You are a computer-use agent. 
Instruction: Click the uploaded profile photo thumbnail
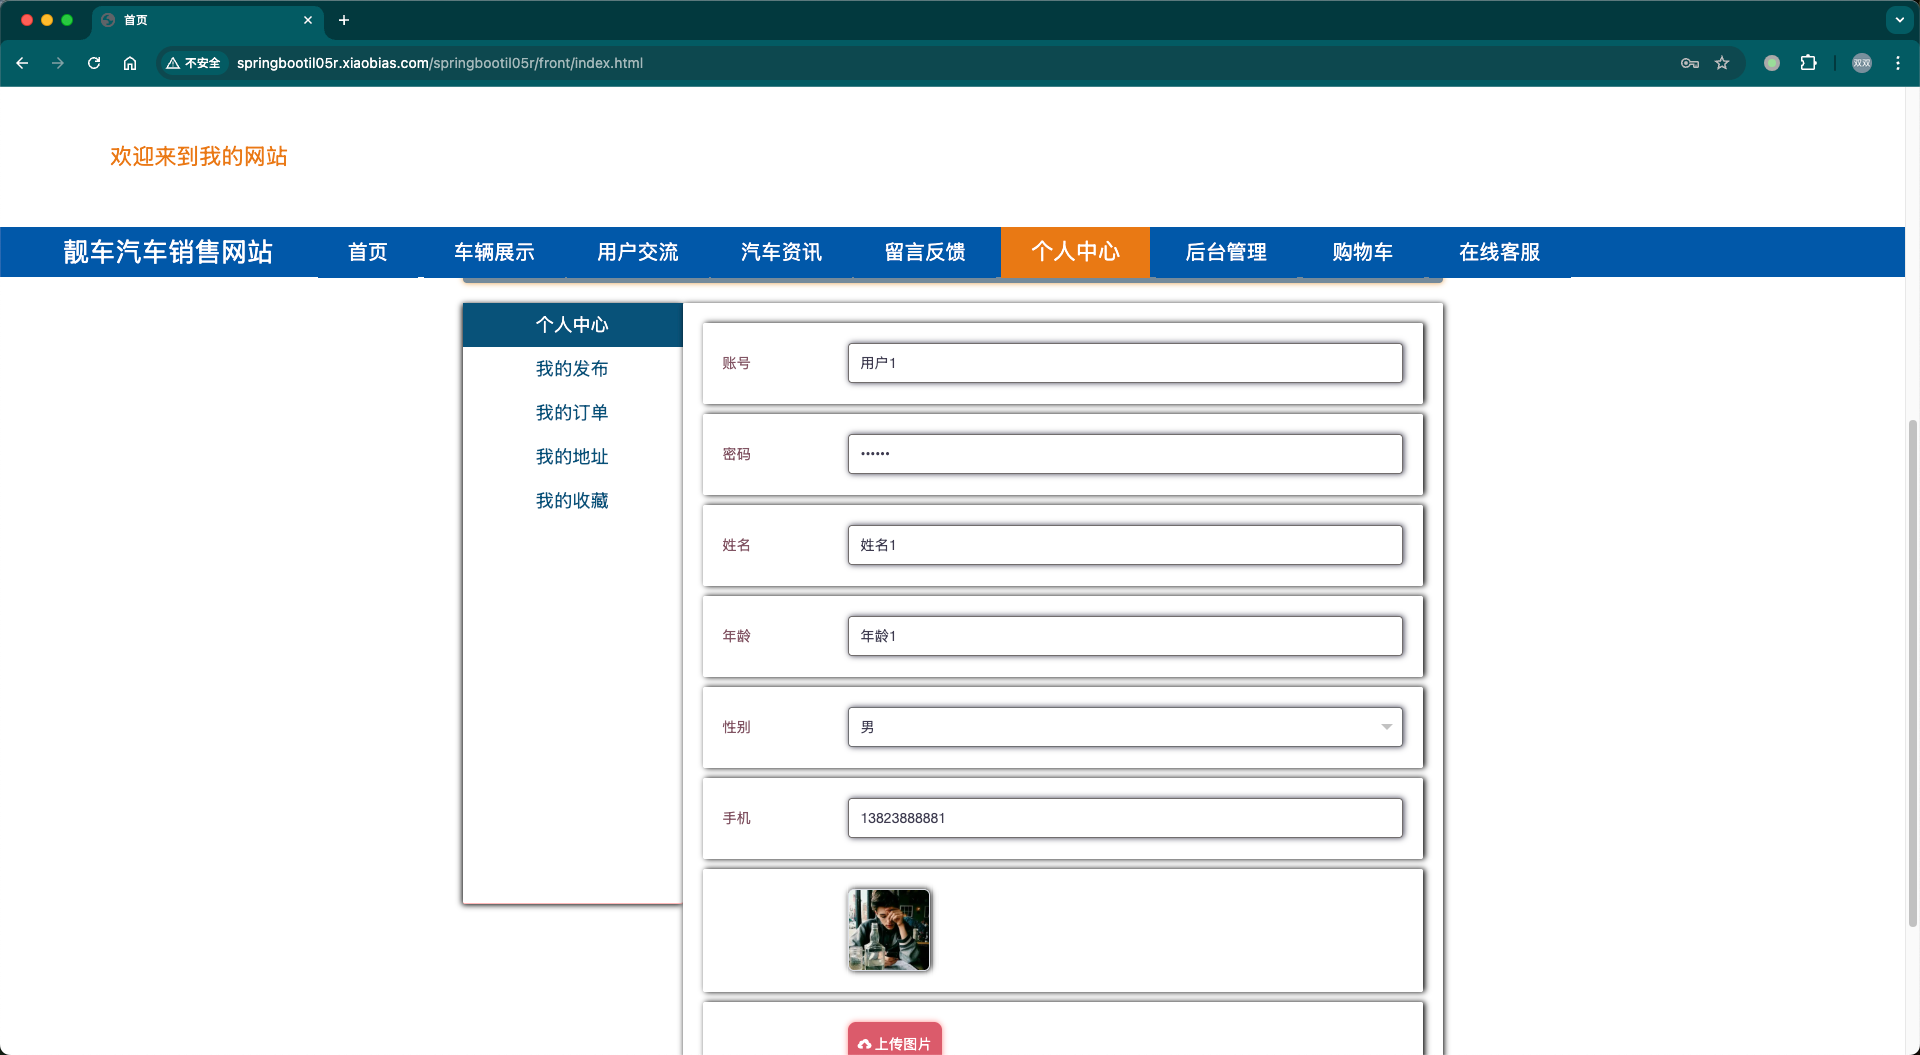[x=889, y=930]
